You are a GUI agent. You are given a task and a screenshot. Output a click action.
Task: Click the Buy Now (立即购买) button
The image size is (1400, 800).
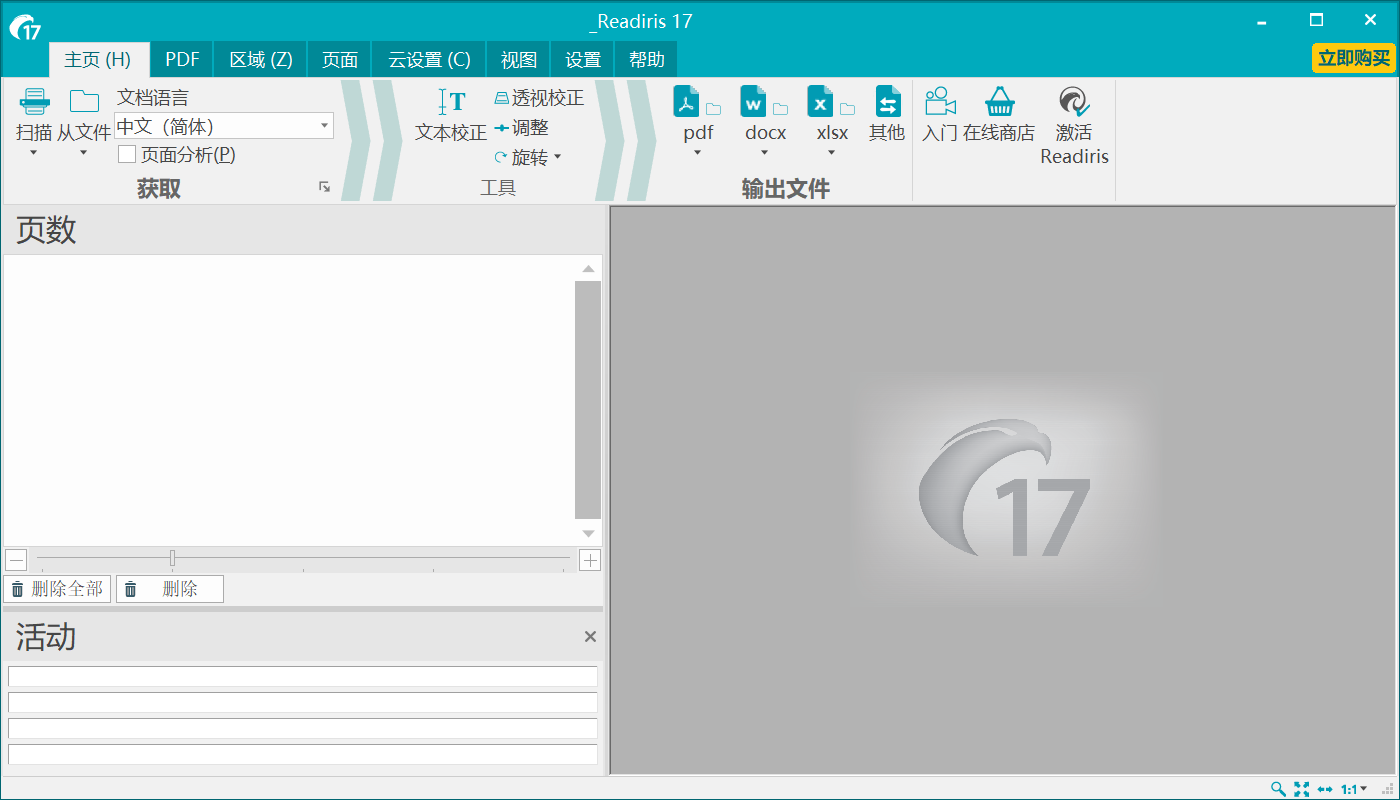click(1354, 58)
